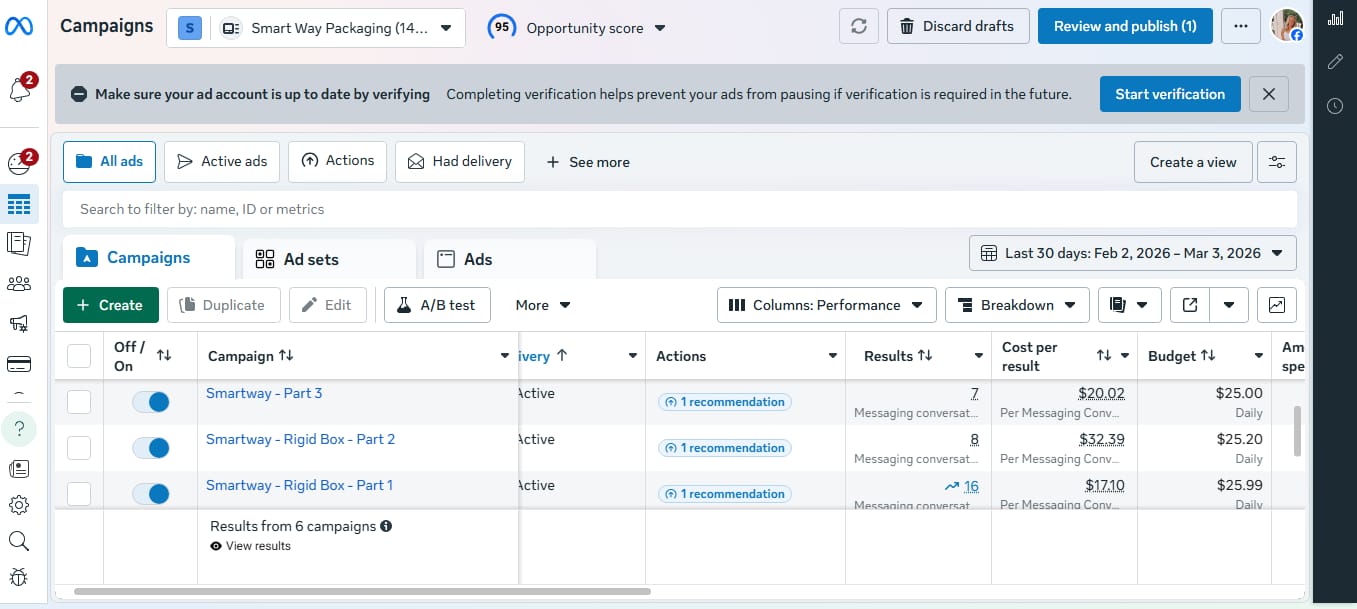Switch to the Ads tab
This screenshot has height=609, width=1357.
point(510,259)
